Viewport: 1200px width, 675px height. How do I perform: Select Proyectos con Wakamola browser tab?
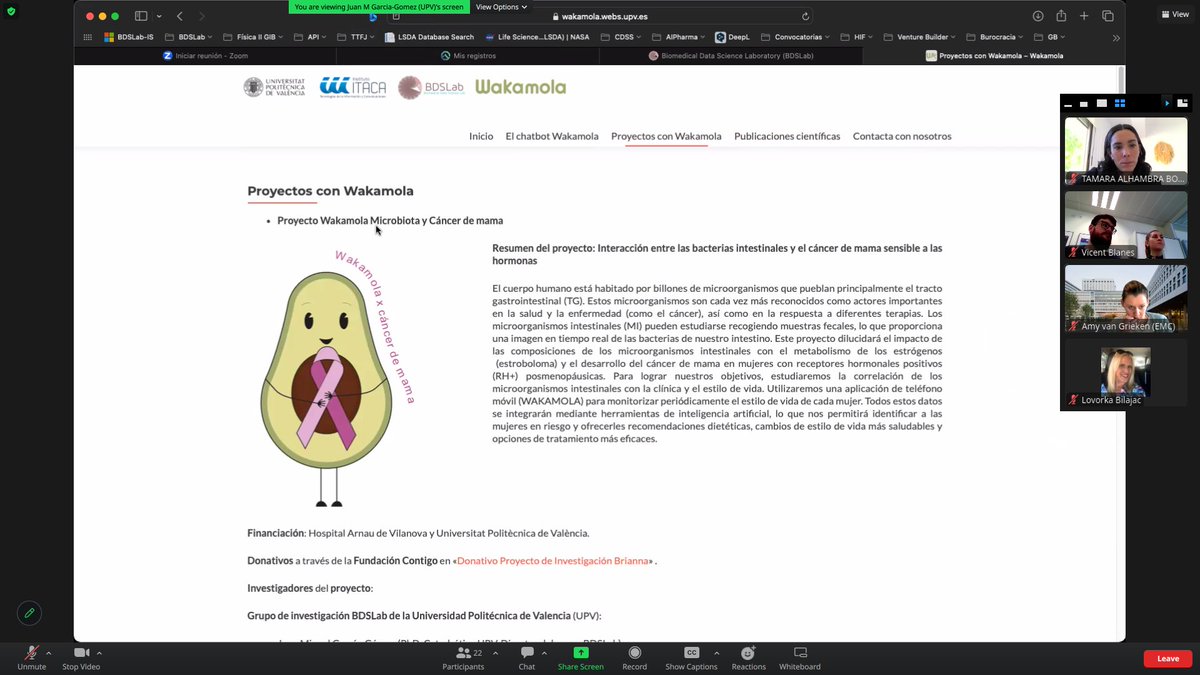point(993,55)
